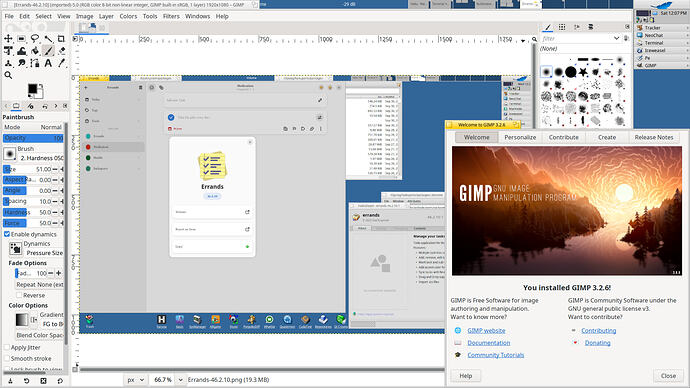The image size is (690, 388).
Task: Select the Clone tool
Action: (8, 63)
